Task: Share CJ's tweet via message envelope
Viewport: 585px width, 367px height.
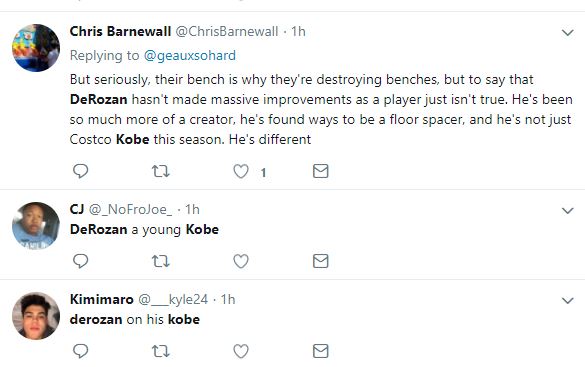Action: click(320, 261)
